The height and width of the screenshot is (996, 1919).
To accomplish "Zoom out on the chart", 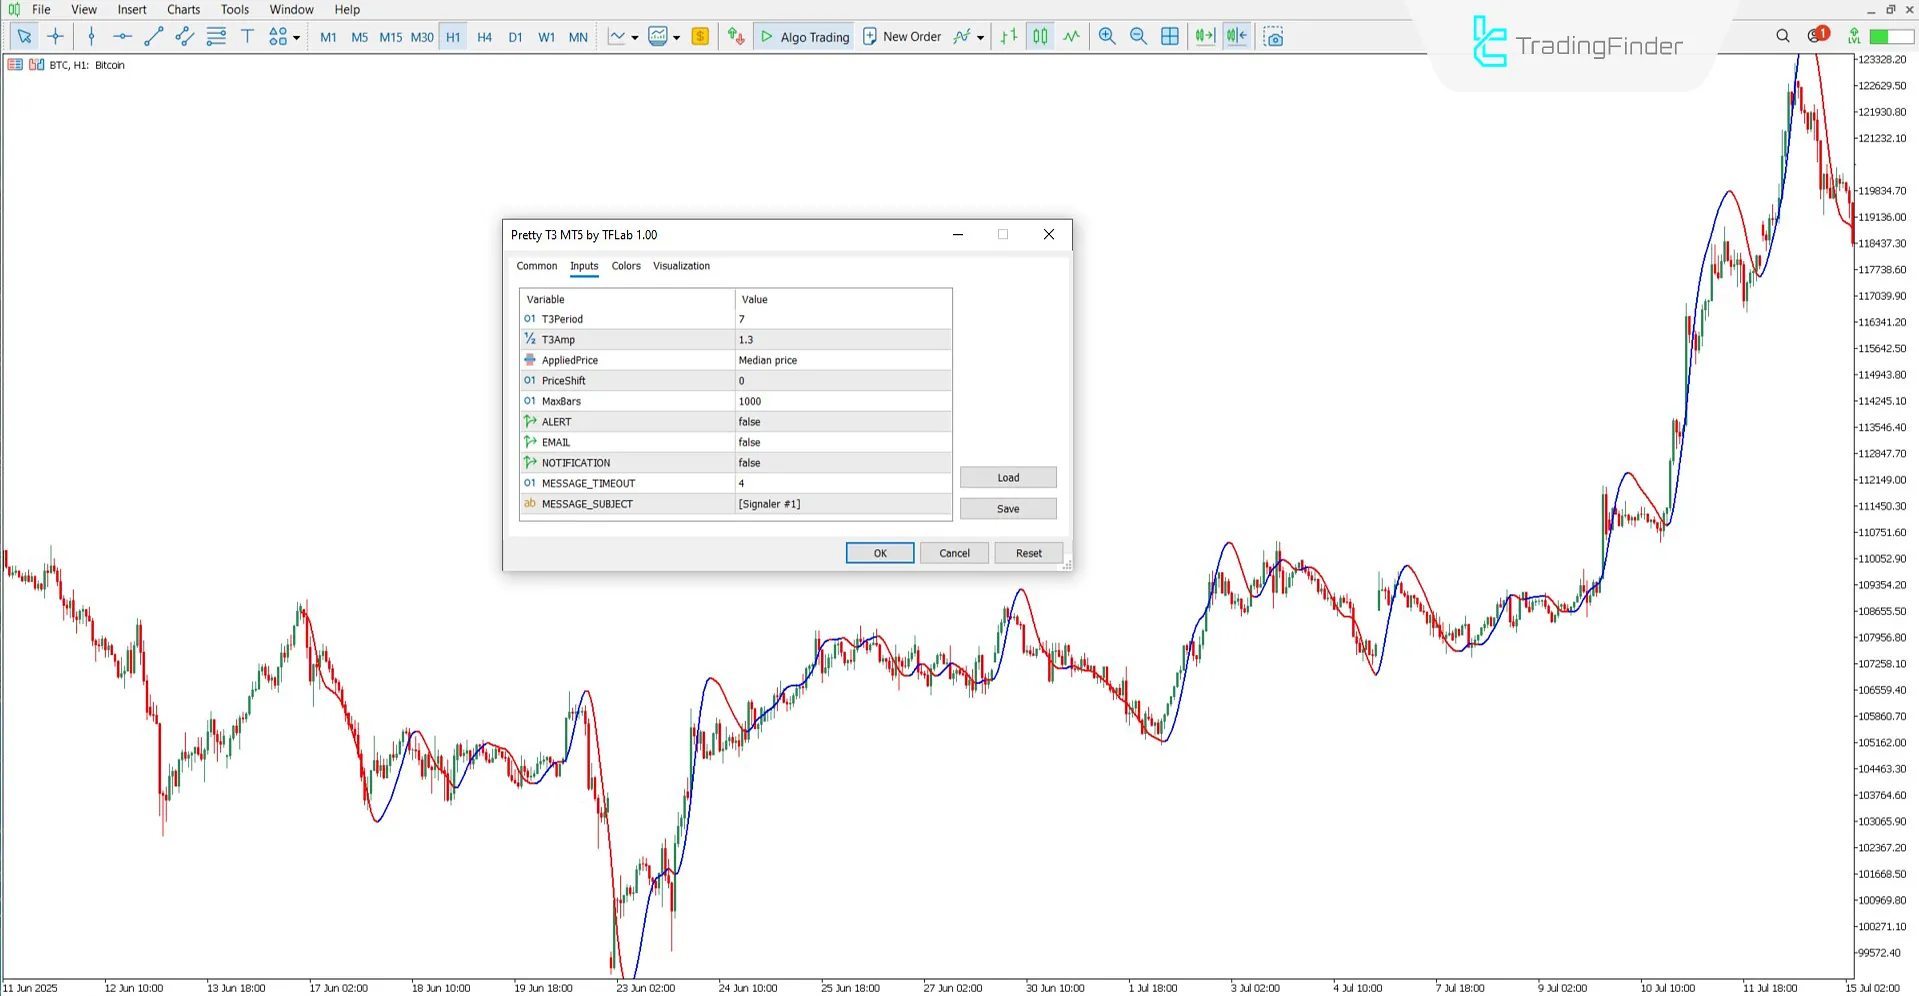I will 1138,36.
